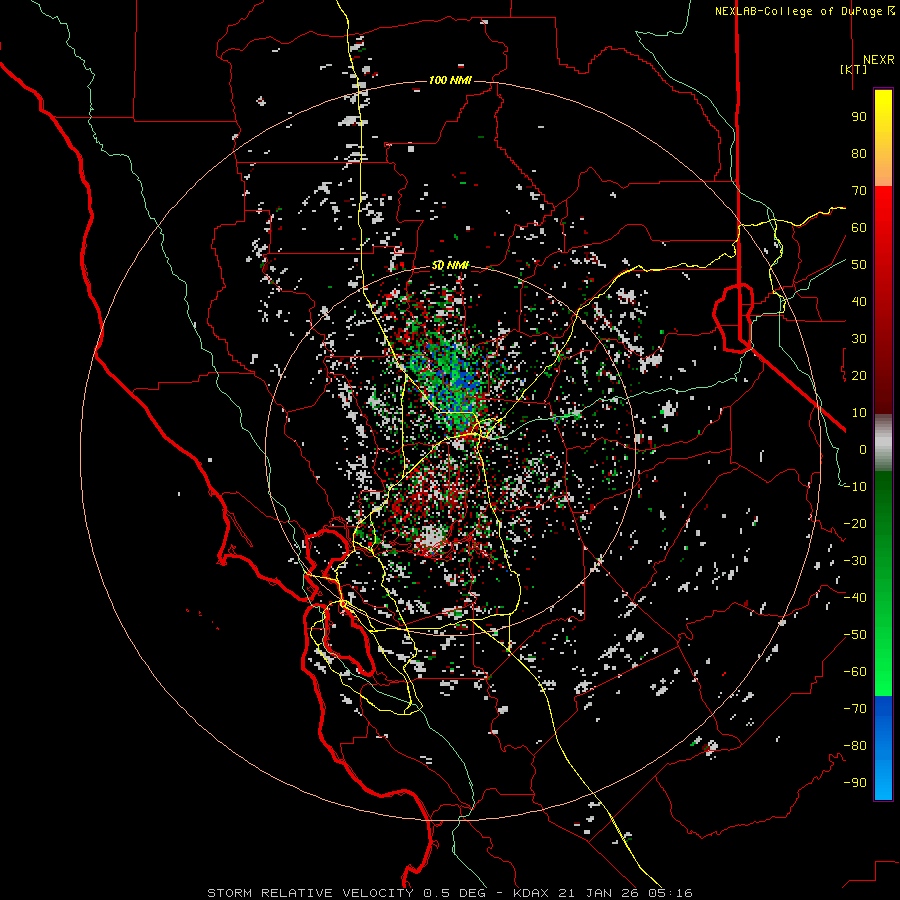
Task: Click the [KT] units label
Action: coord(854,69)
